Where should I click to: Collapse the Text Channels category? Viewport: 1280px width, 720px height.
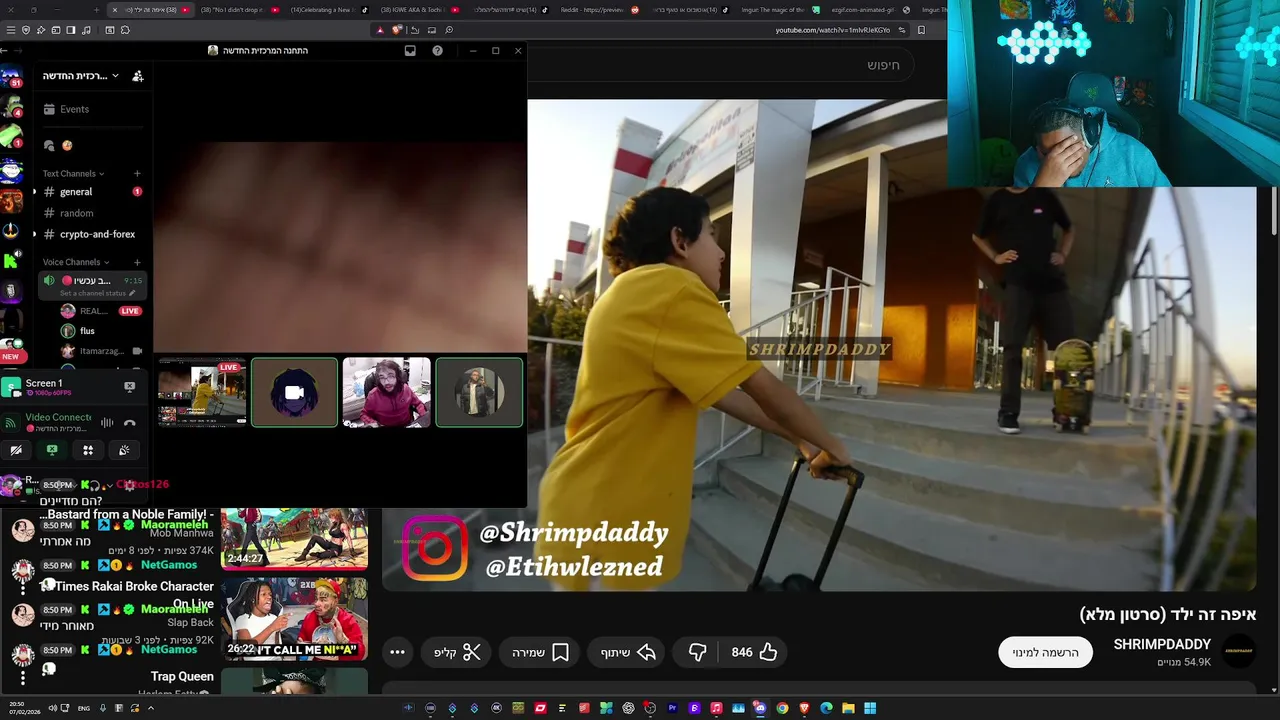pos(73,174)
